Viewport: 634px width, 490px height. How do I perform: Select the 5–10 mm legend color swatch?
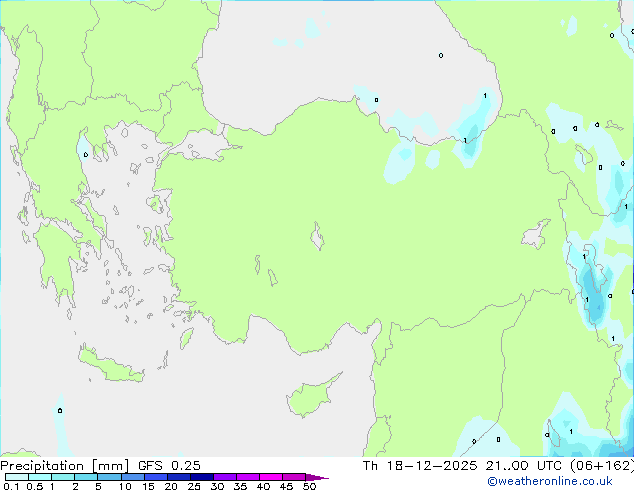coord(109,477)
